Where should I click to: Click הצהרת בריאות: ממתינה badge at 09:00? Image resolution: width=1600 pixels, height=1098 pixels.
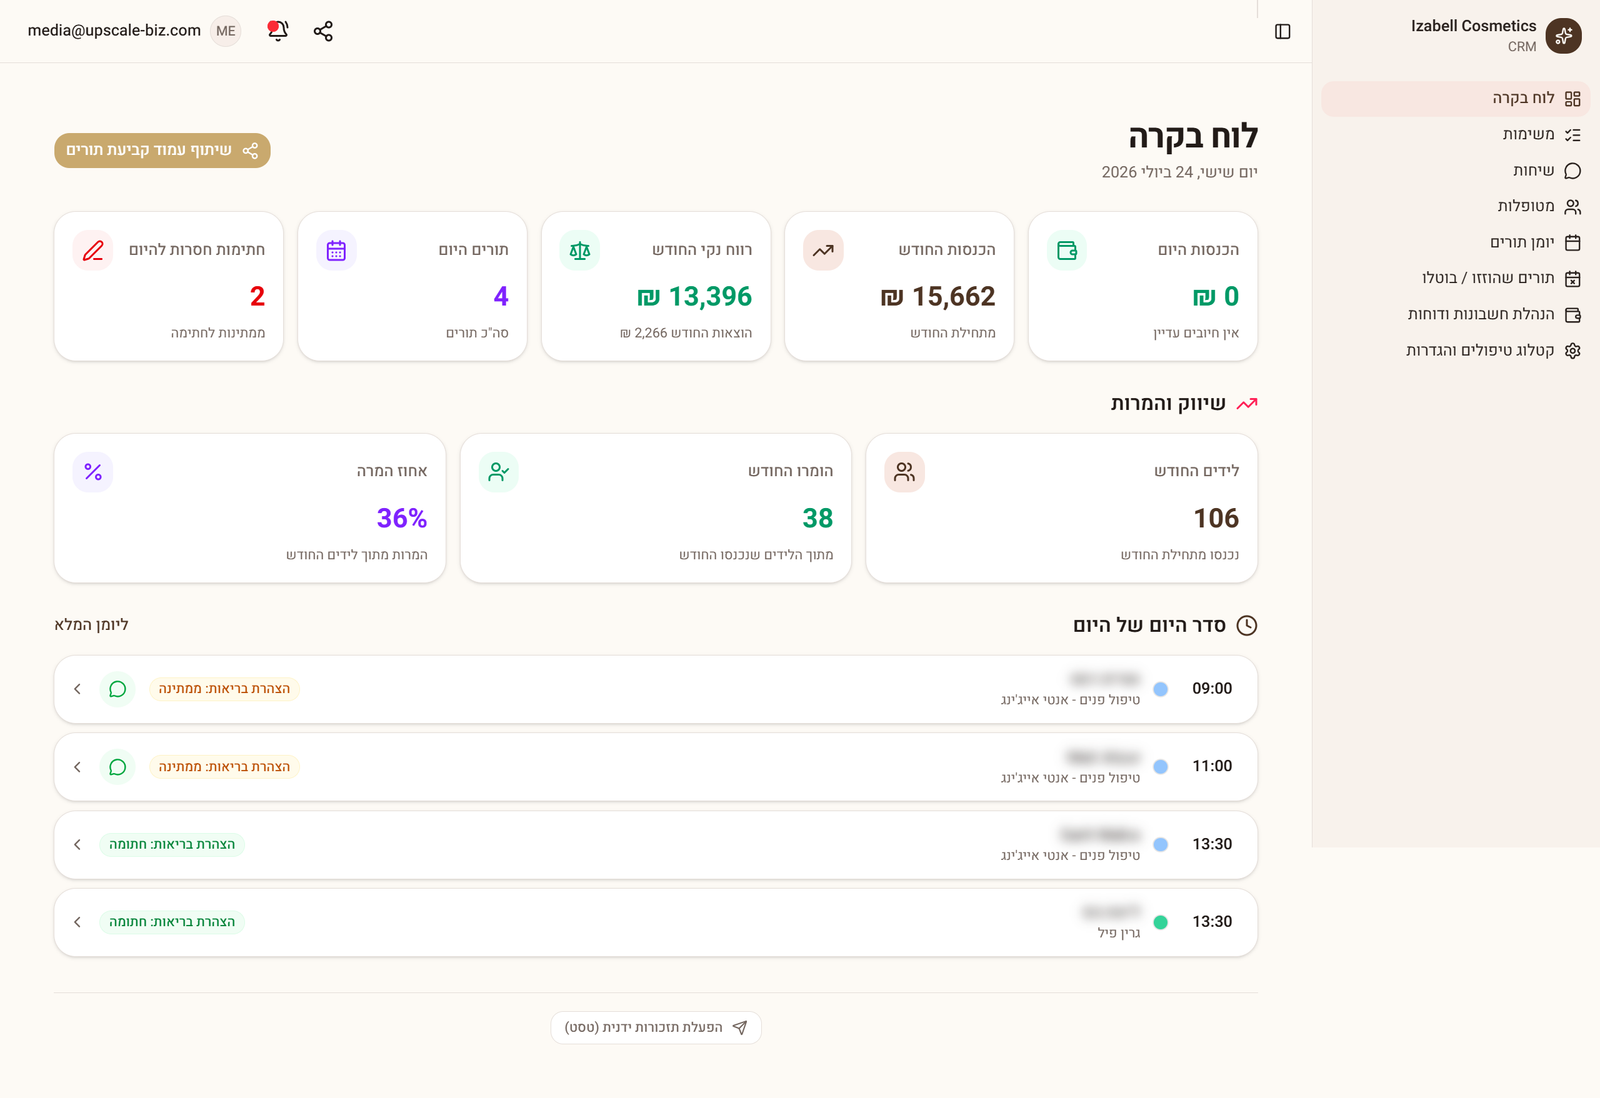[x=224, y=689]
